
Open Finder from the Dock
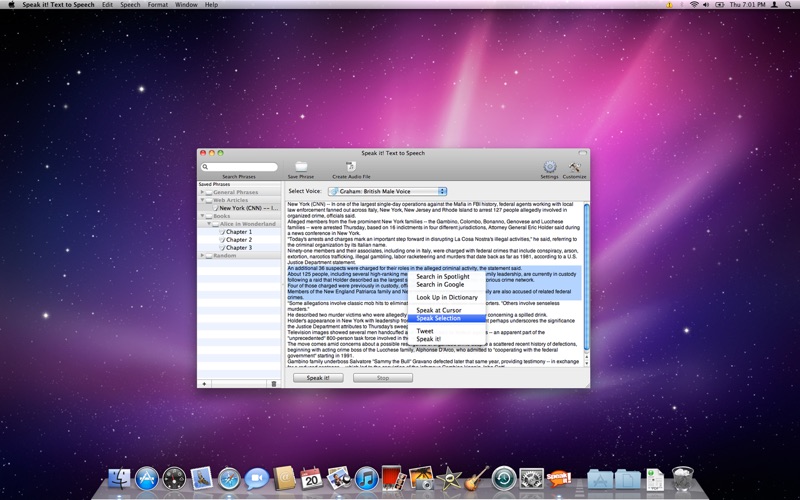pyautogui.click(x=119, y=479)
